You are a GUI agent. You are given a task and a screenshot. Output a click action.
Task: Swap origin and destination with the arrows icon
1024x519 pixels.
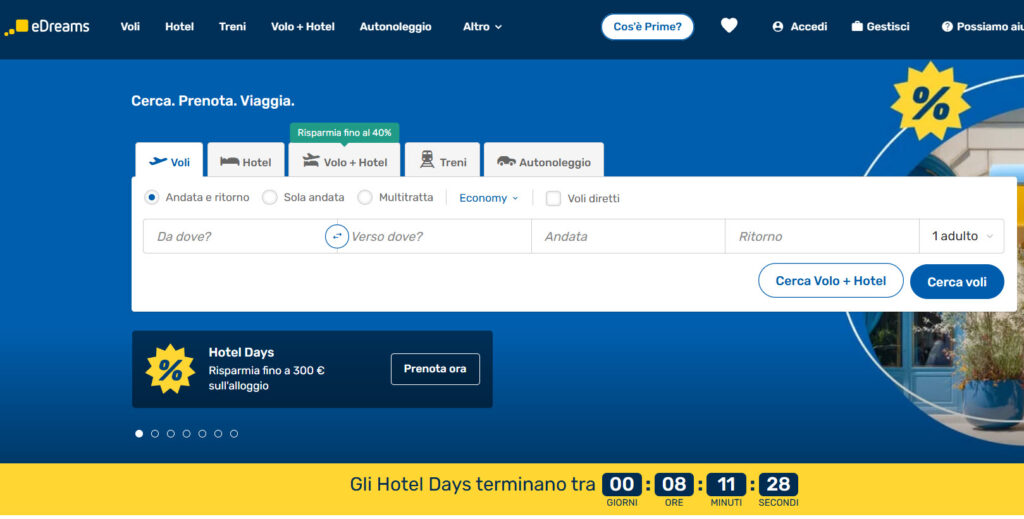click(337, 236)
